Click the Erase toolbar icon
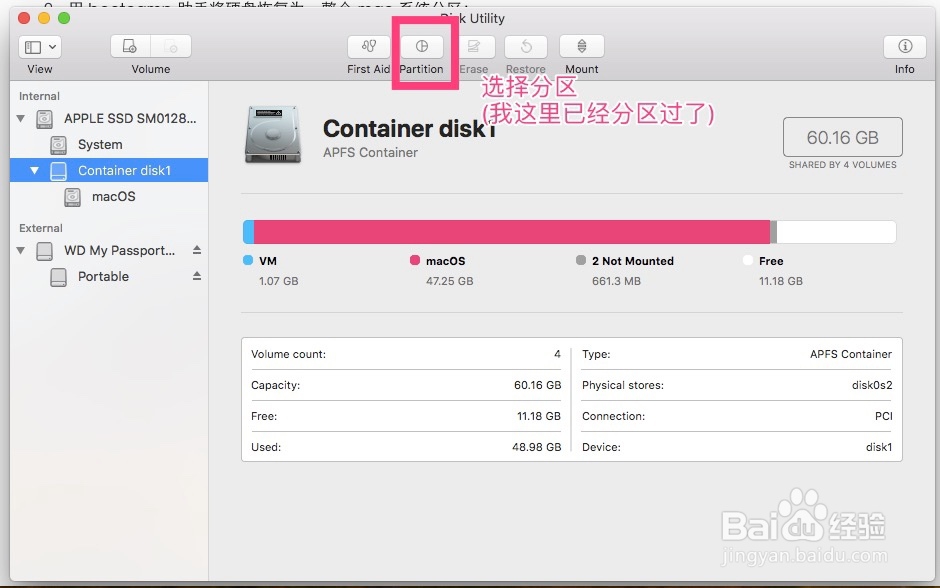 (474, 46)
